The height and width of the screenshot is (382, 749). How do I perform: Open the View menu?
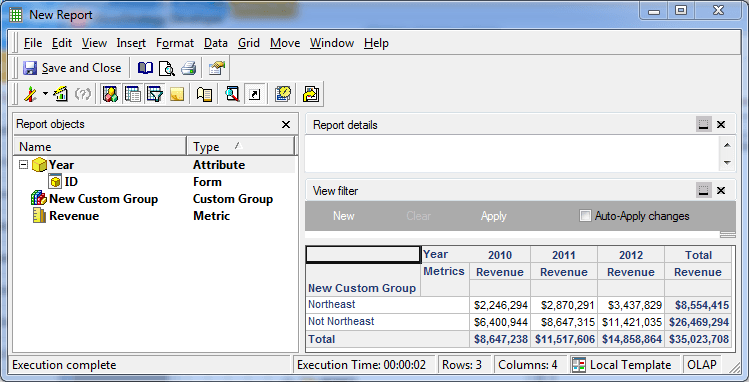(94, 43)
